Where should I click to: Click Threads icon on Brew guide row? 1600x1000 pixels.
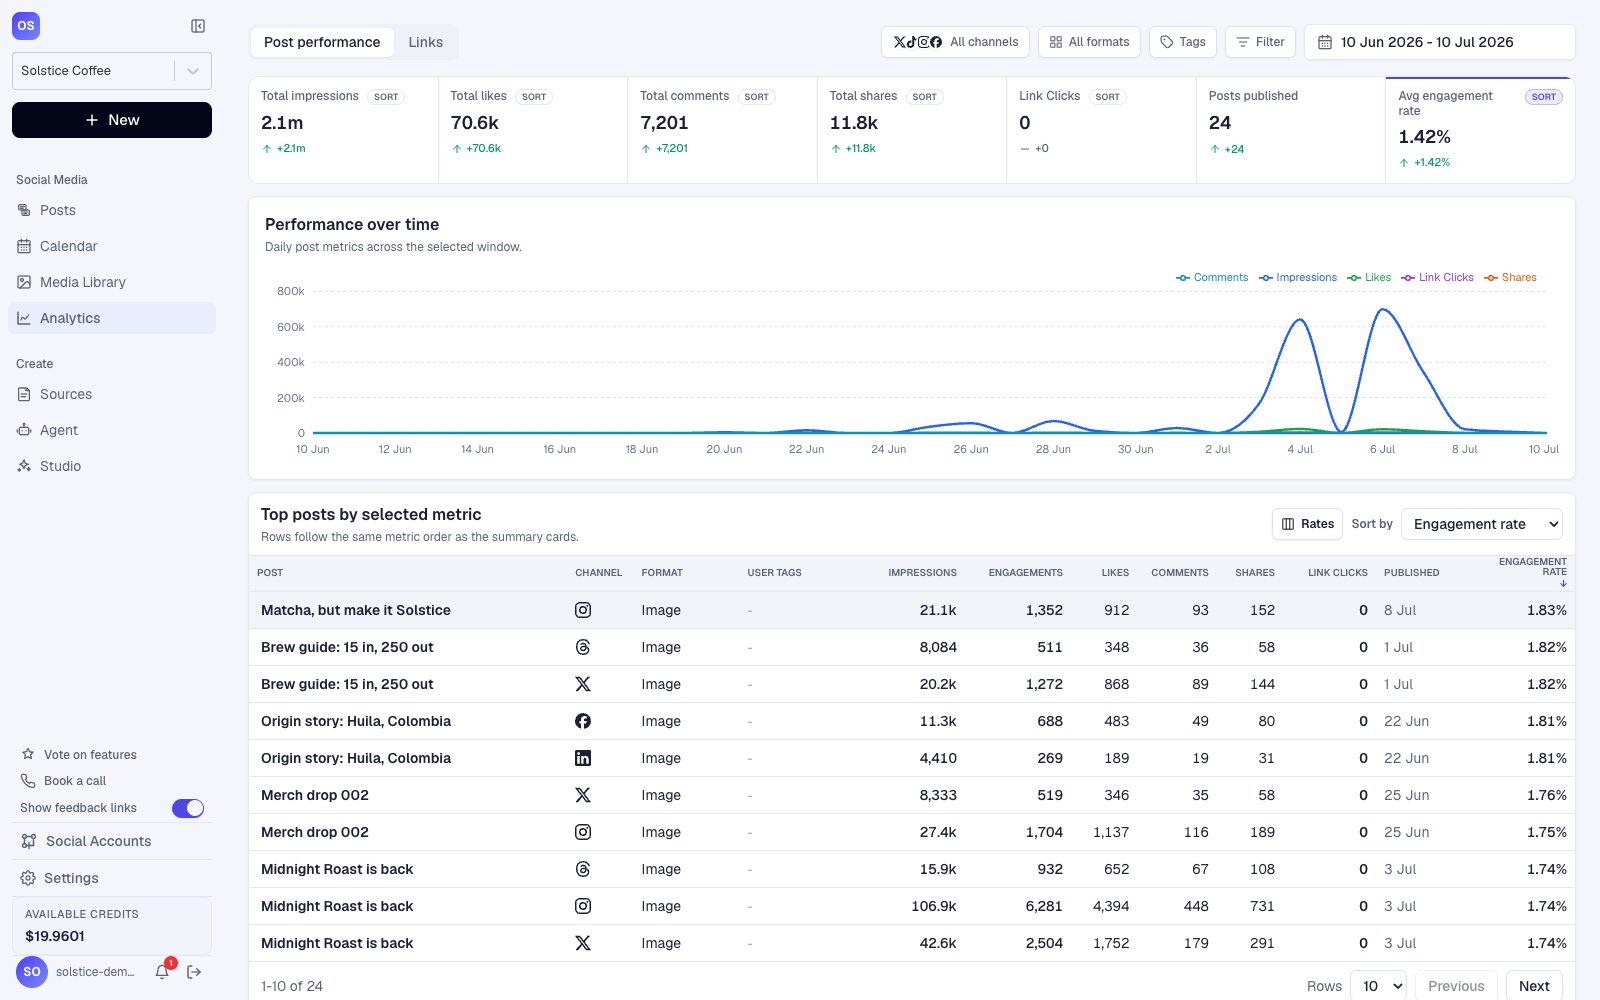tap(583, 647)
